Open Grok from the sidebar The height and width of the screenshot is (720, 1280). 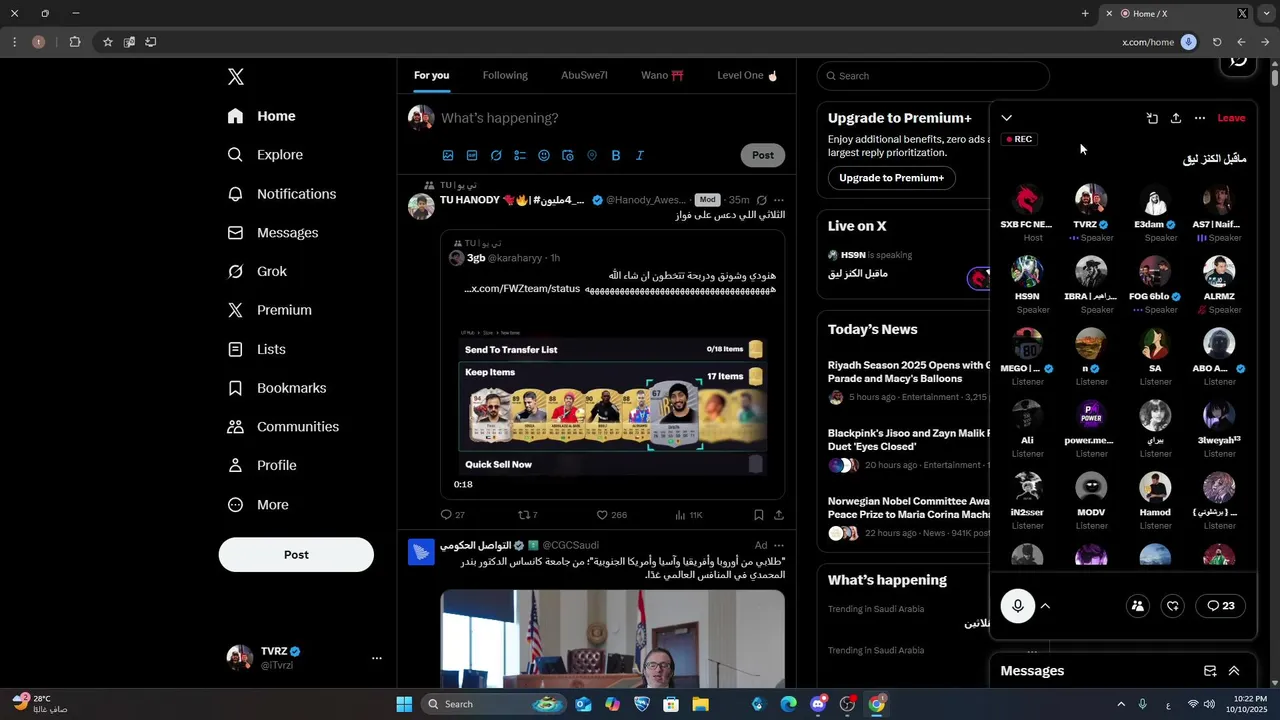(x=258, y=272)
